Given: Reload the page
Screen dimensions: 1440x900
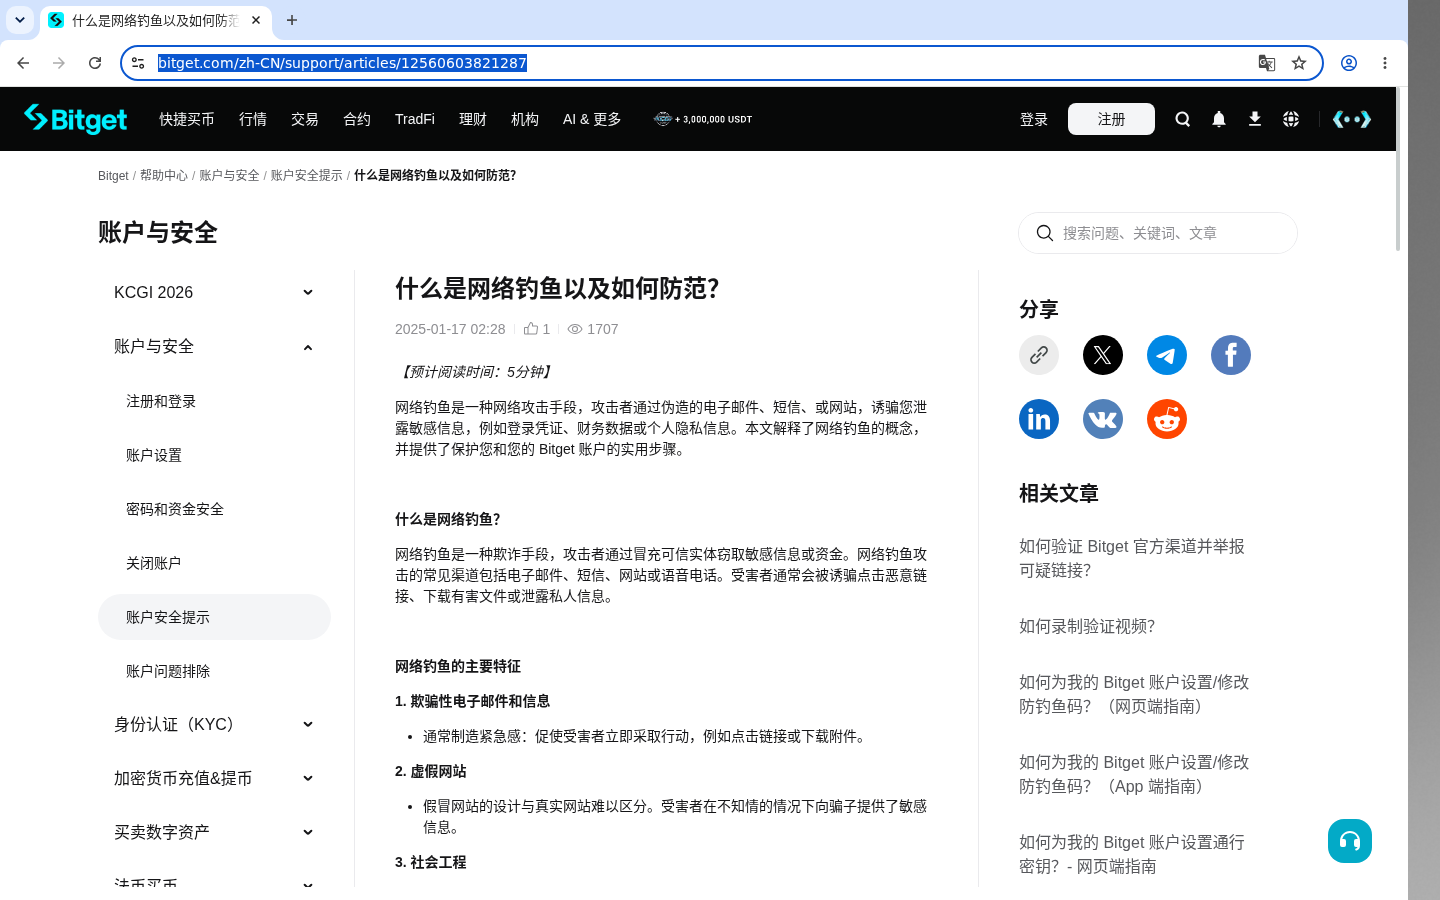Looking at the screenshot, I should click(x=95, y=63).
